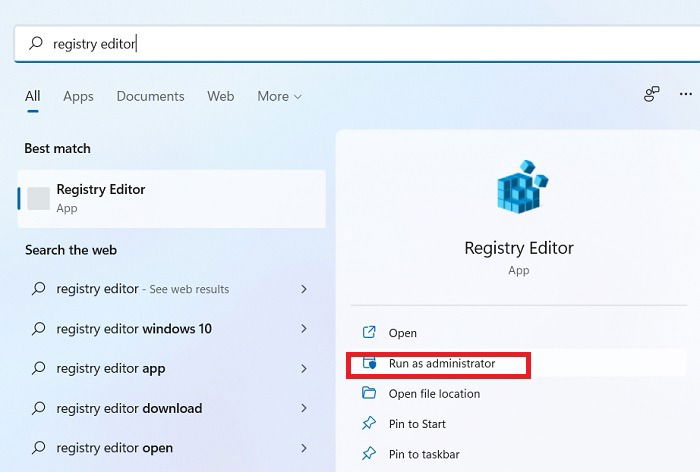Switch to the Documents tab

[150, 96]
